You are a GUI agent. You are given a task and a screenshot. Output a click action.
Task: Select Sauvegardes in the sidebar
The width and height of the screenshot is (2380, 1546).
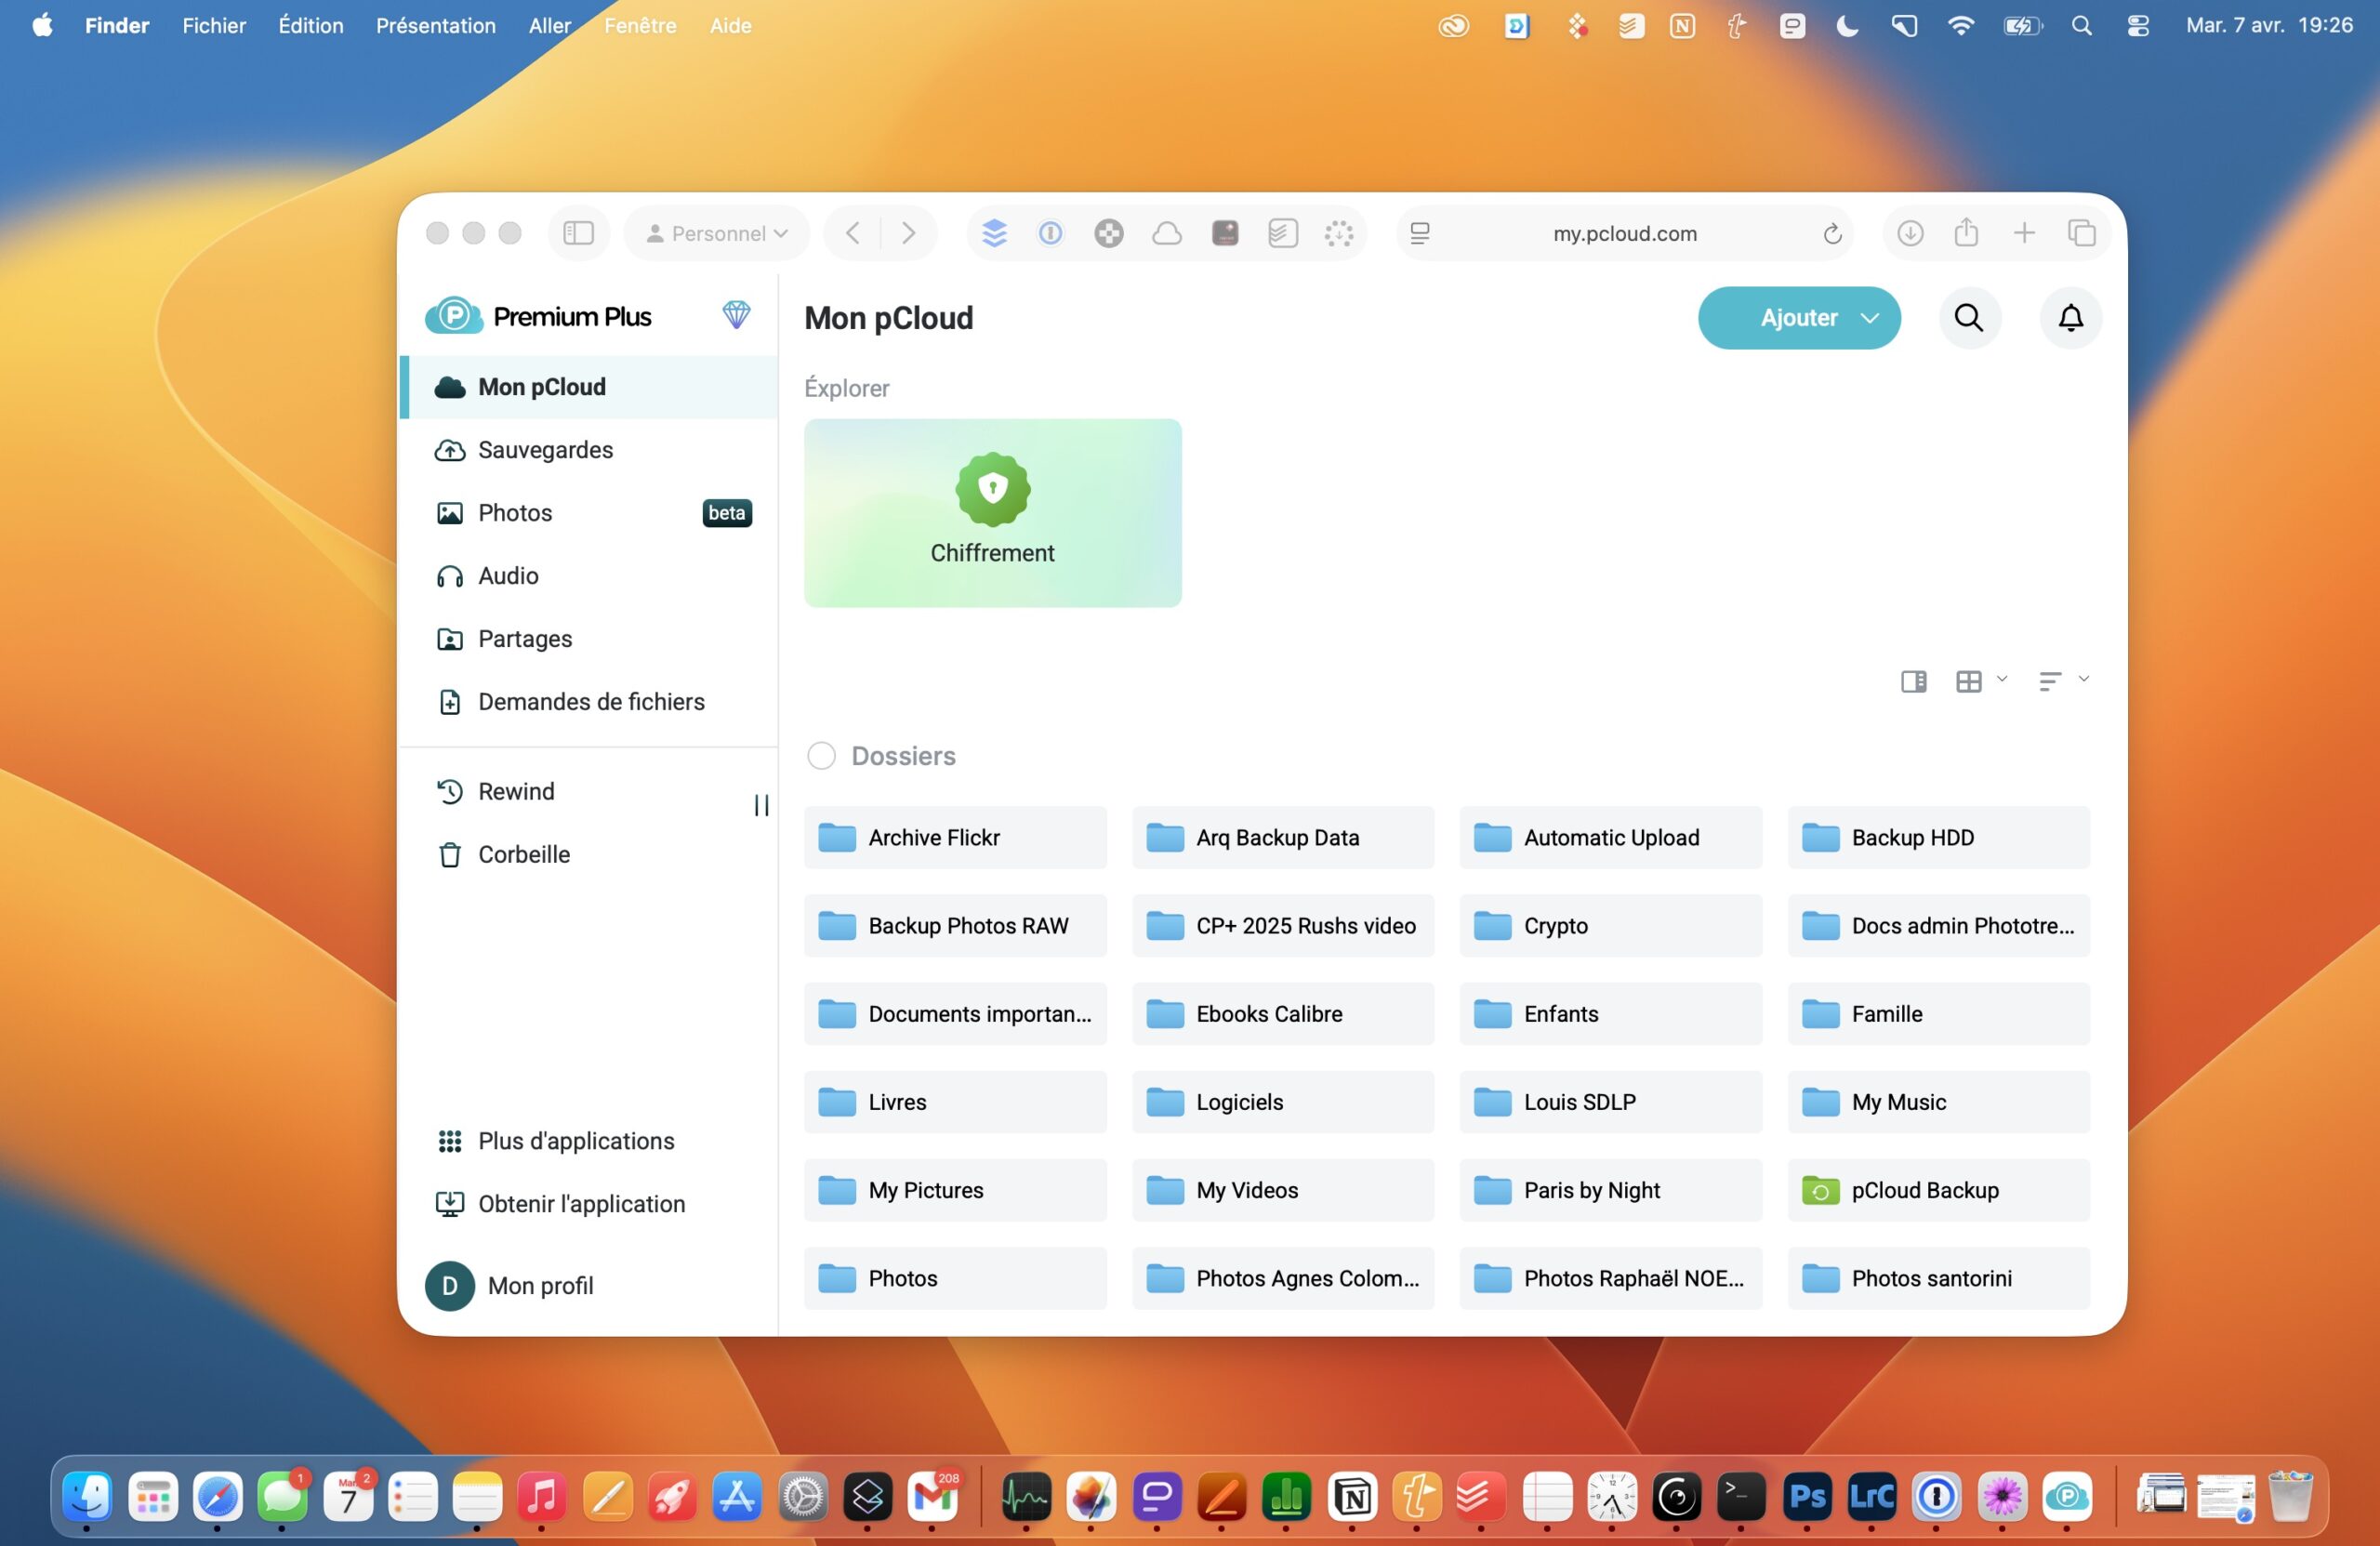pyautogui.click(x=545, y=450)
